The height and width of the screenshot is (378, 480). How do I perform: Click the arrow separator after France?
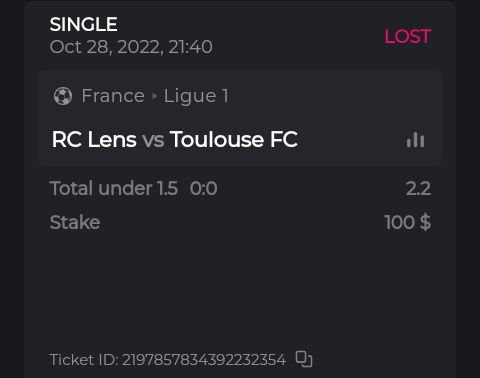(154, 96)
